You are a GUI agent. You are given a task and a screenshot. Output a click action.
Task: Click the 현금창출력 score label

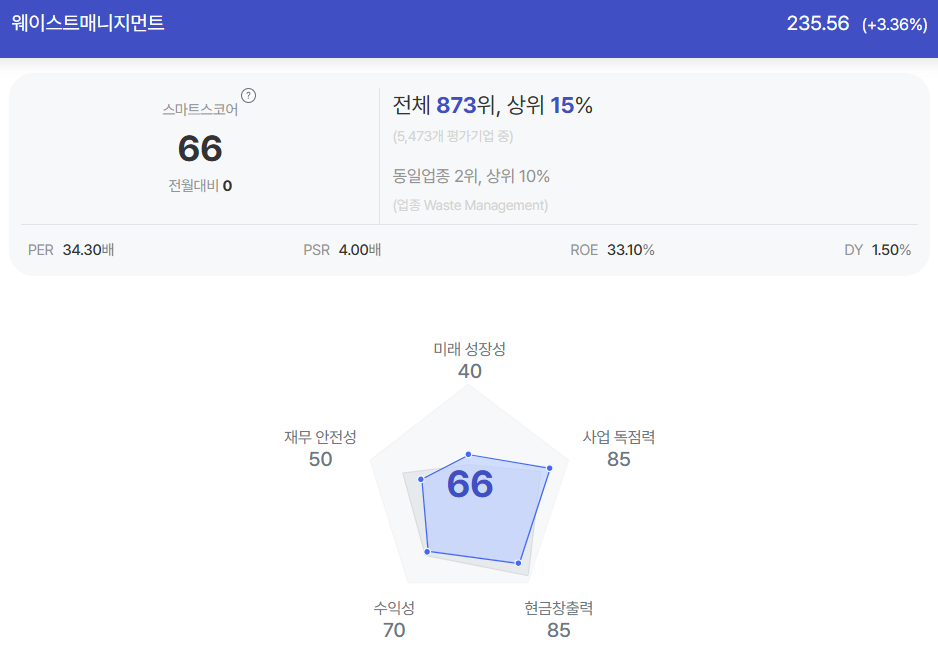[559, 619]
